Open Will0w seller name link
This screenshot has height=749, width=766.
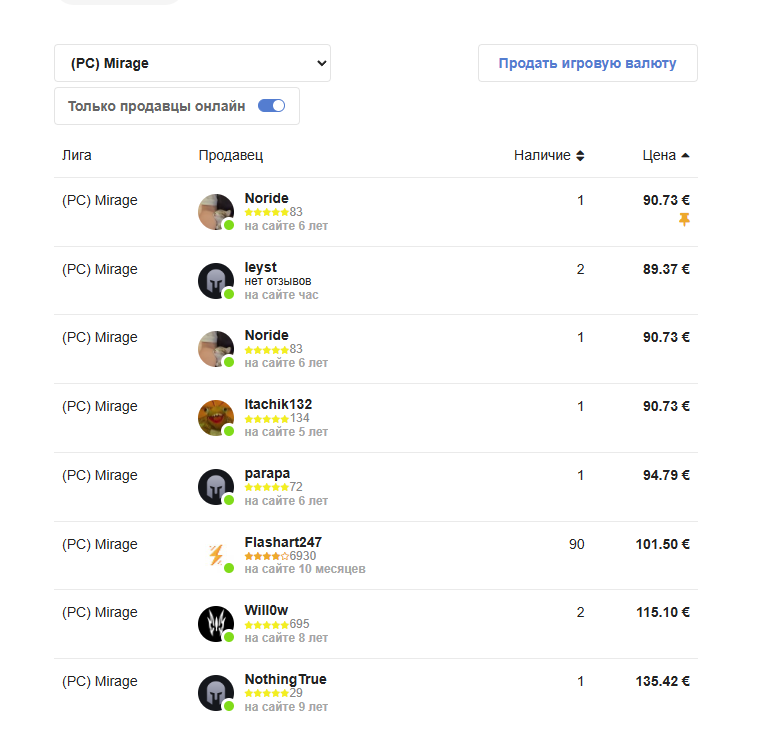pyautogui.click(x=266, y=611)
